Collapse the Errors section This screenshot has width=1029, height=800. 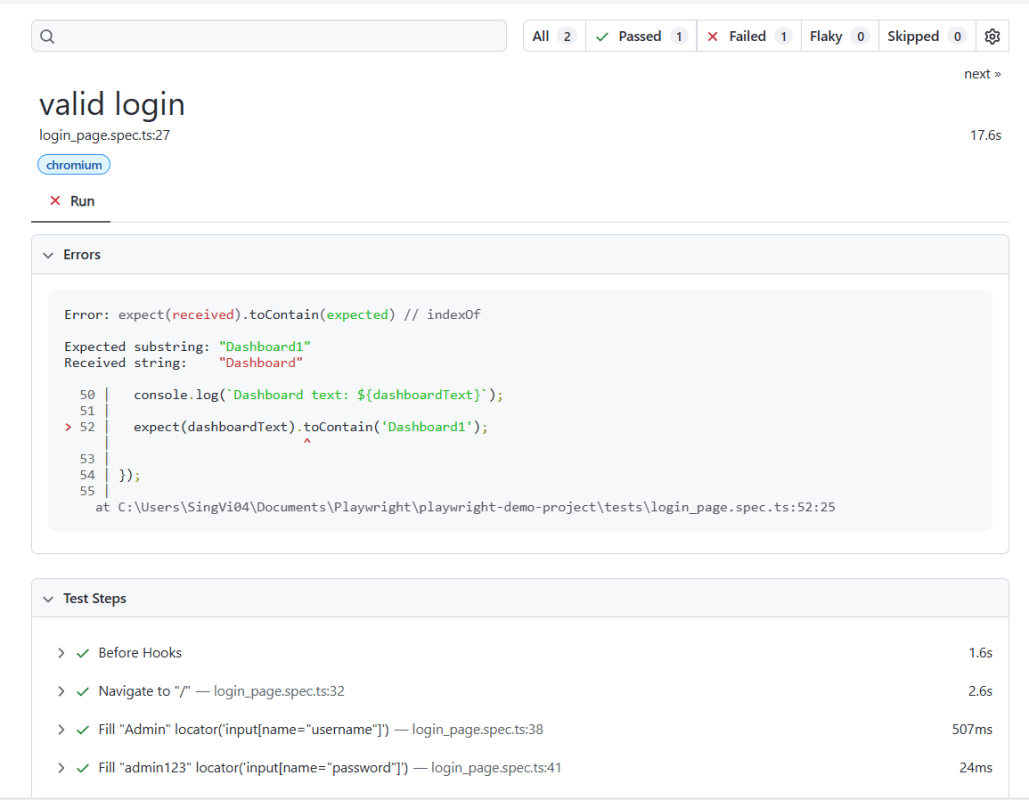47,255
